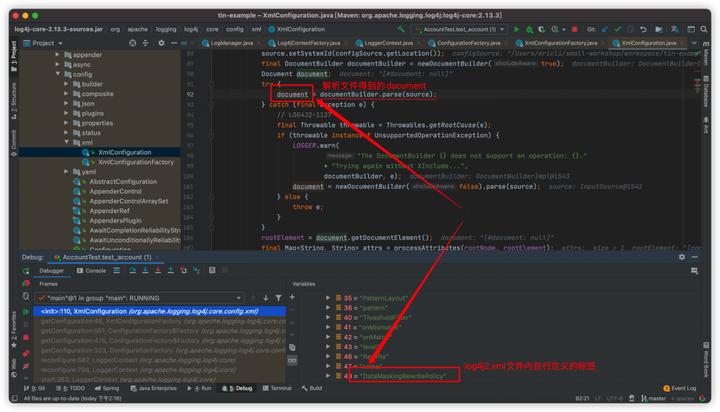Click the View Breakpoints red double-dot icon
The image size is (720, 412).
[26, 353]
